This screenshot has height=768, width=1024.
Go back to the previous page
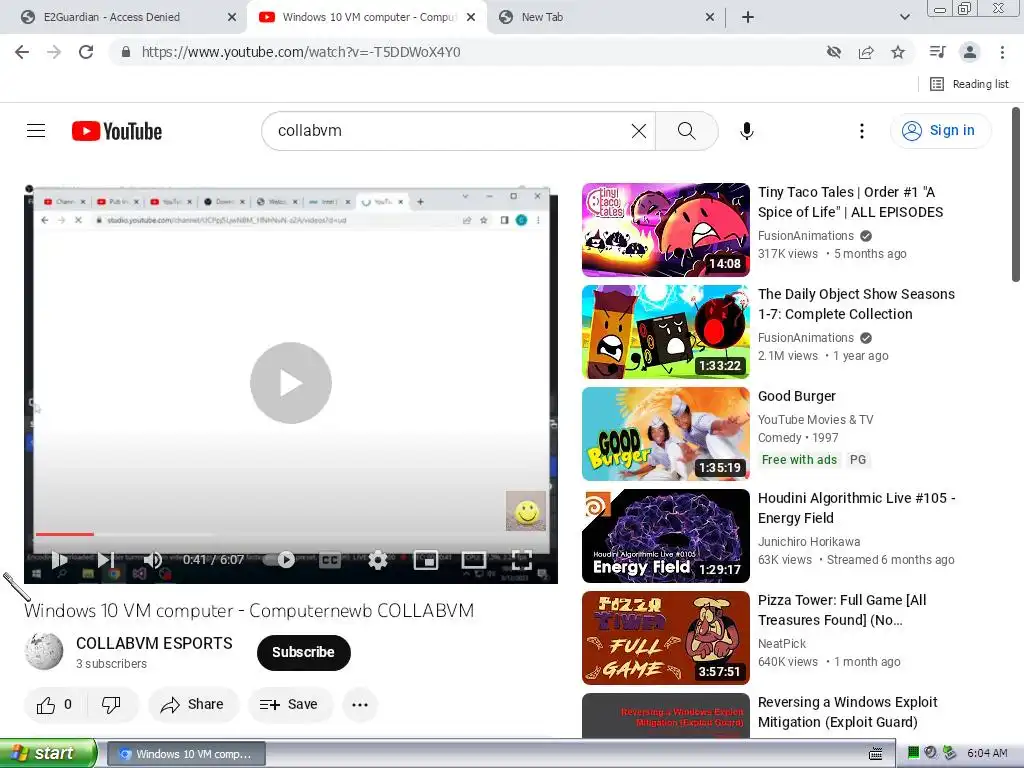[x=22, y=52]
